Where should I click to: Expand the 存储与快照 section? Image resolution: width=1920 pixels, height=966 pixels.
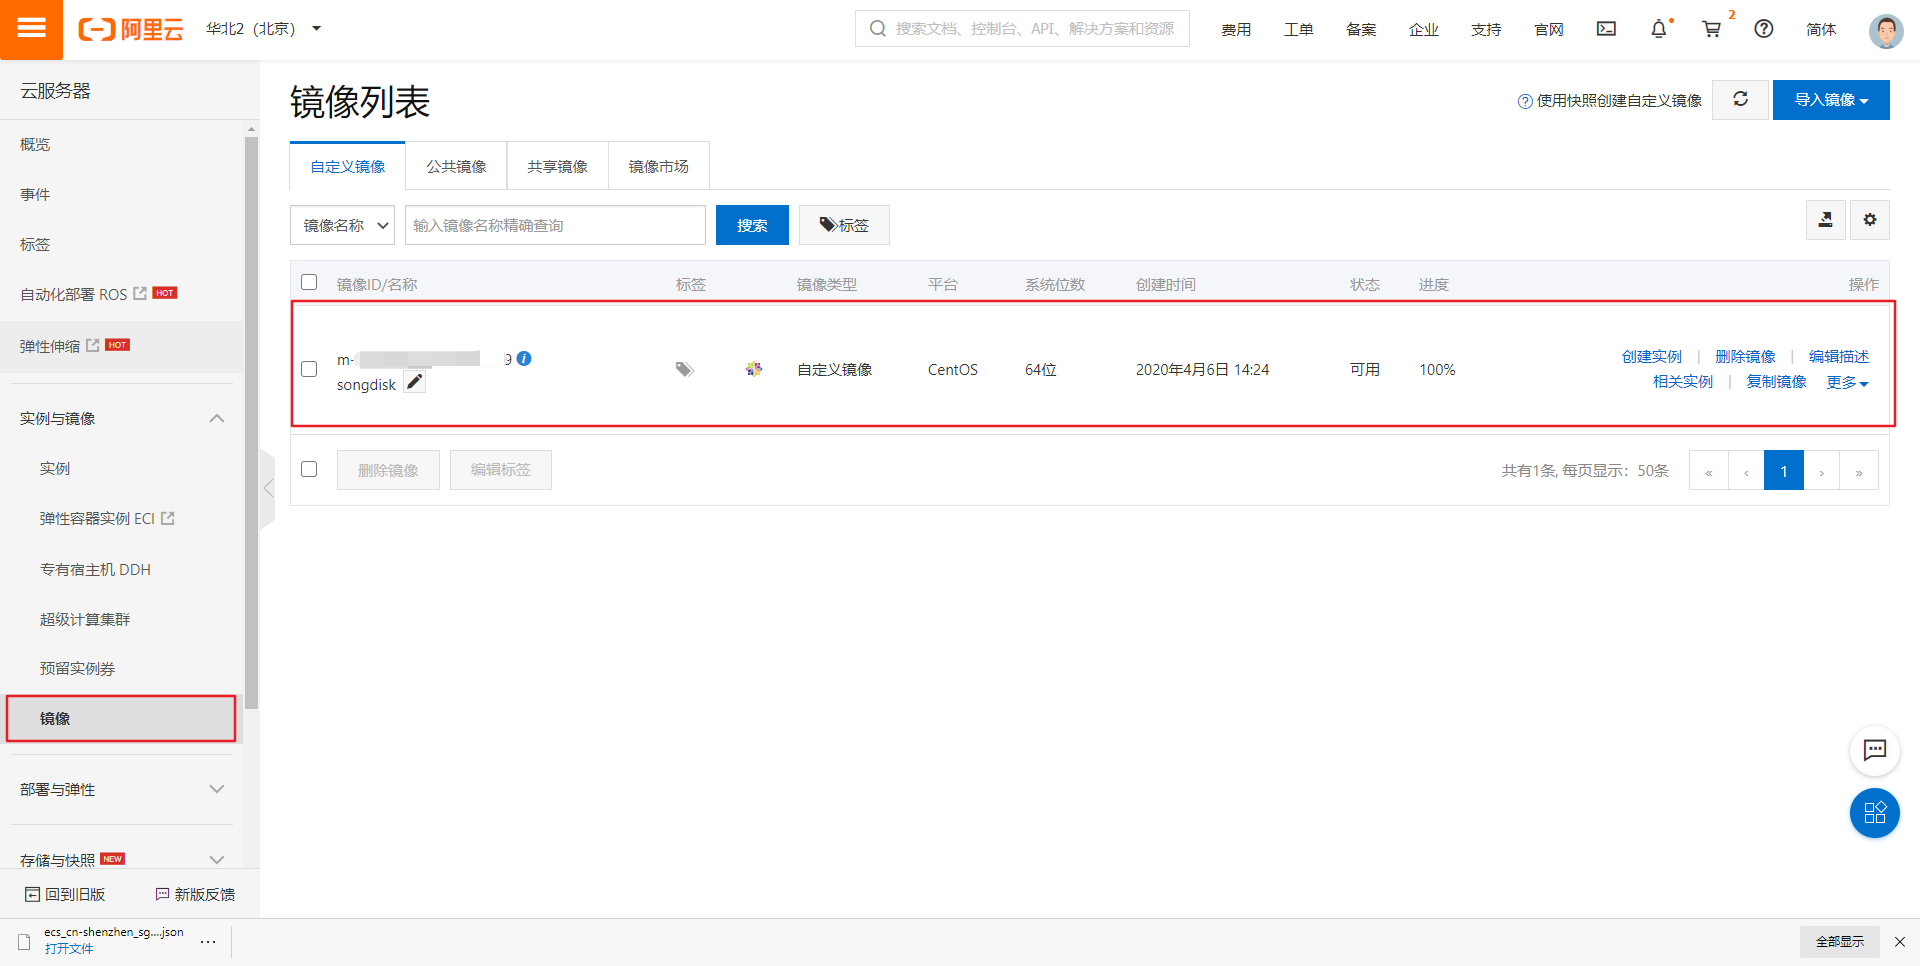click(x=216, y=859)
